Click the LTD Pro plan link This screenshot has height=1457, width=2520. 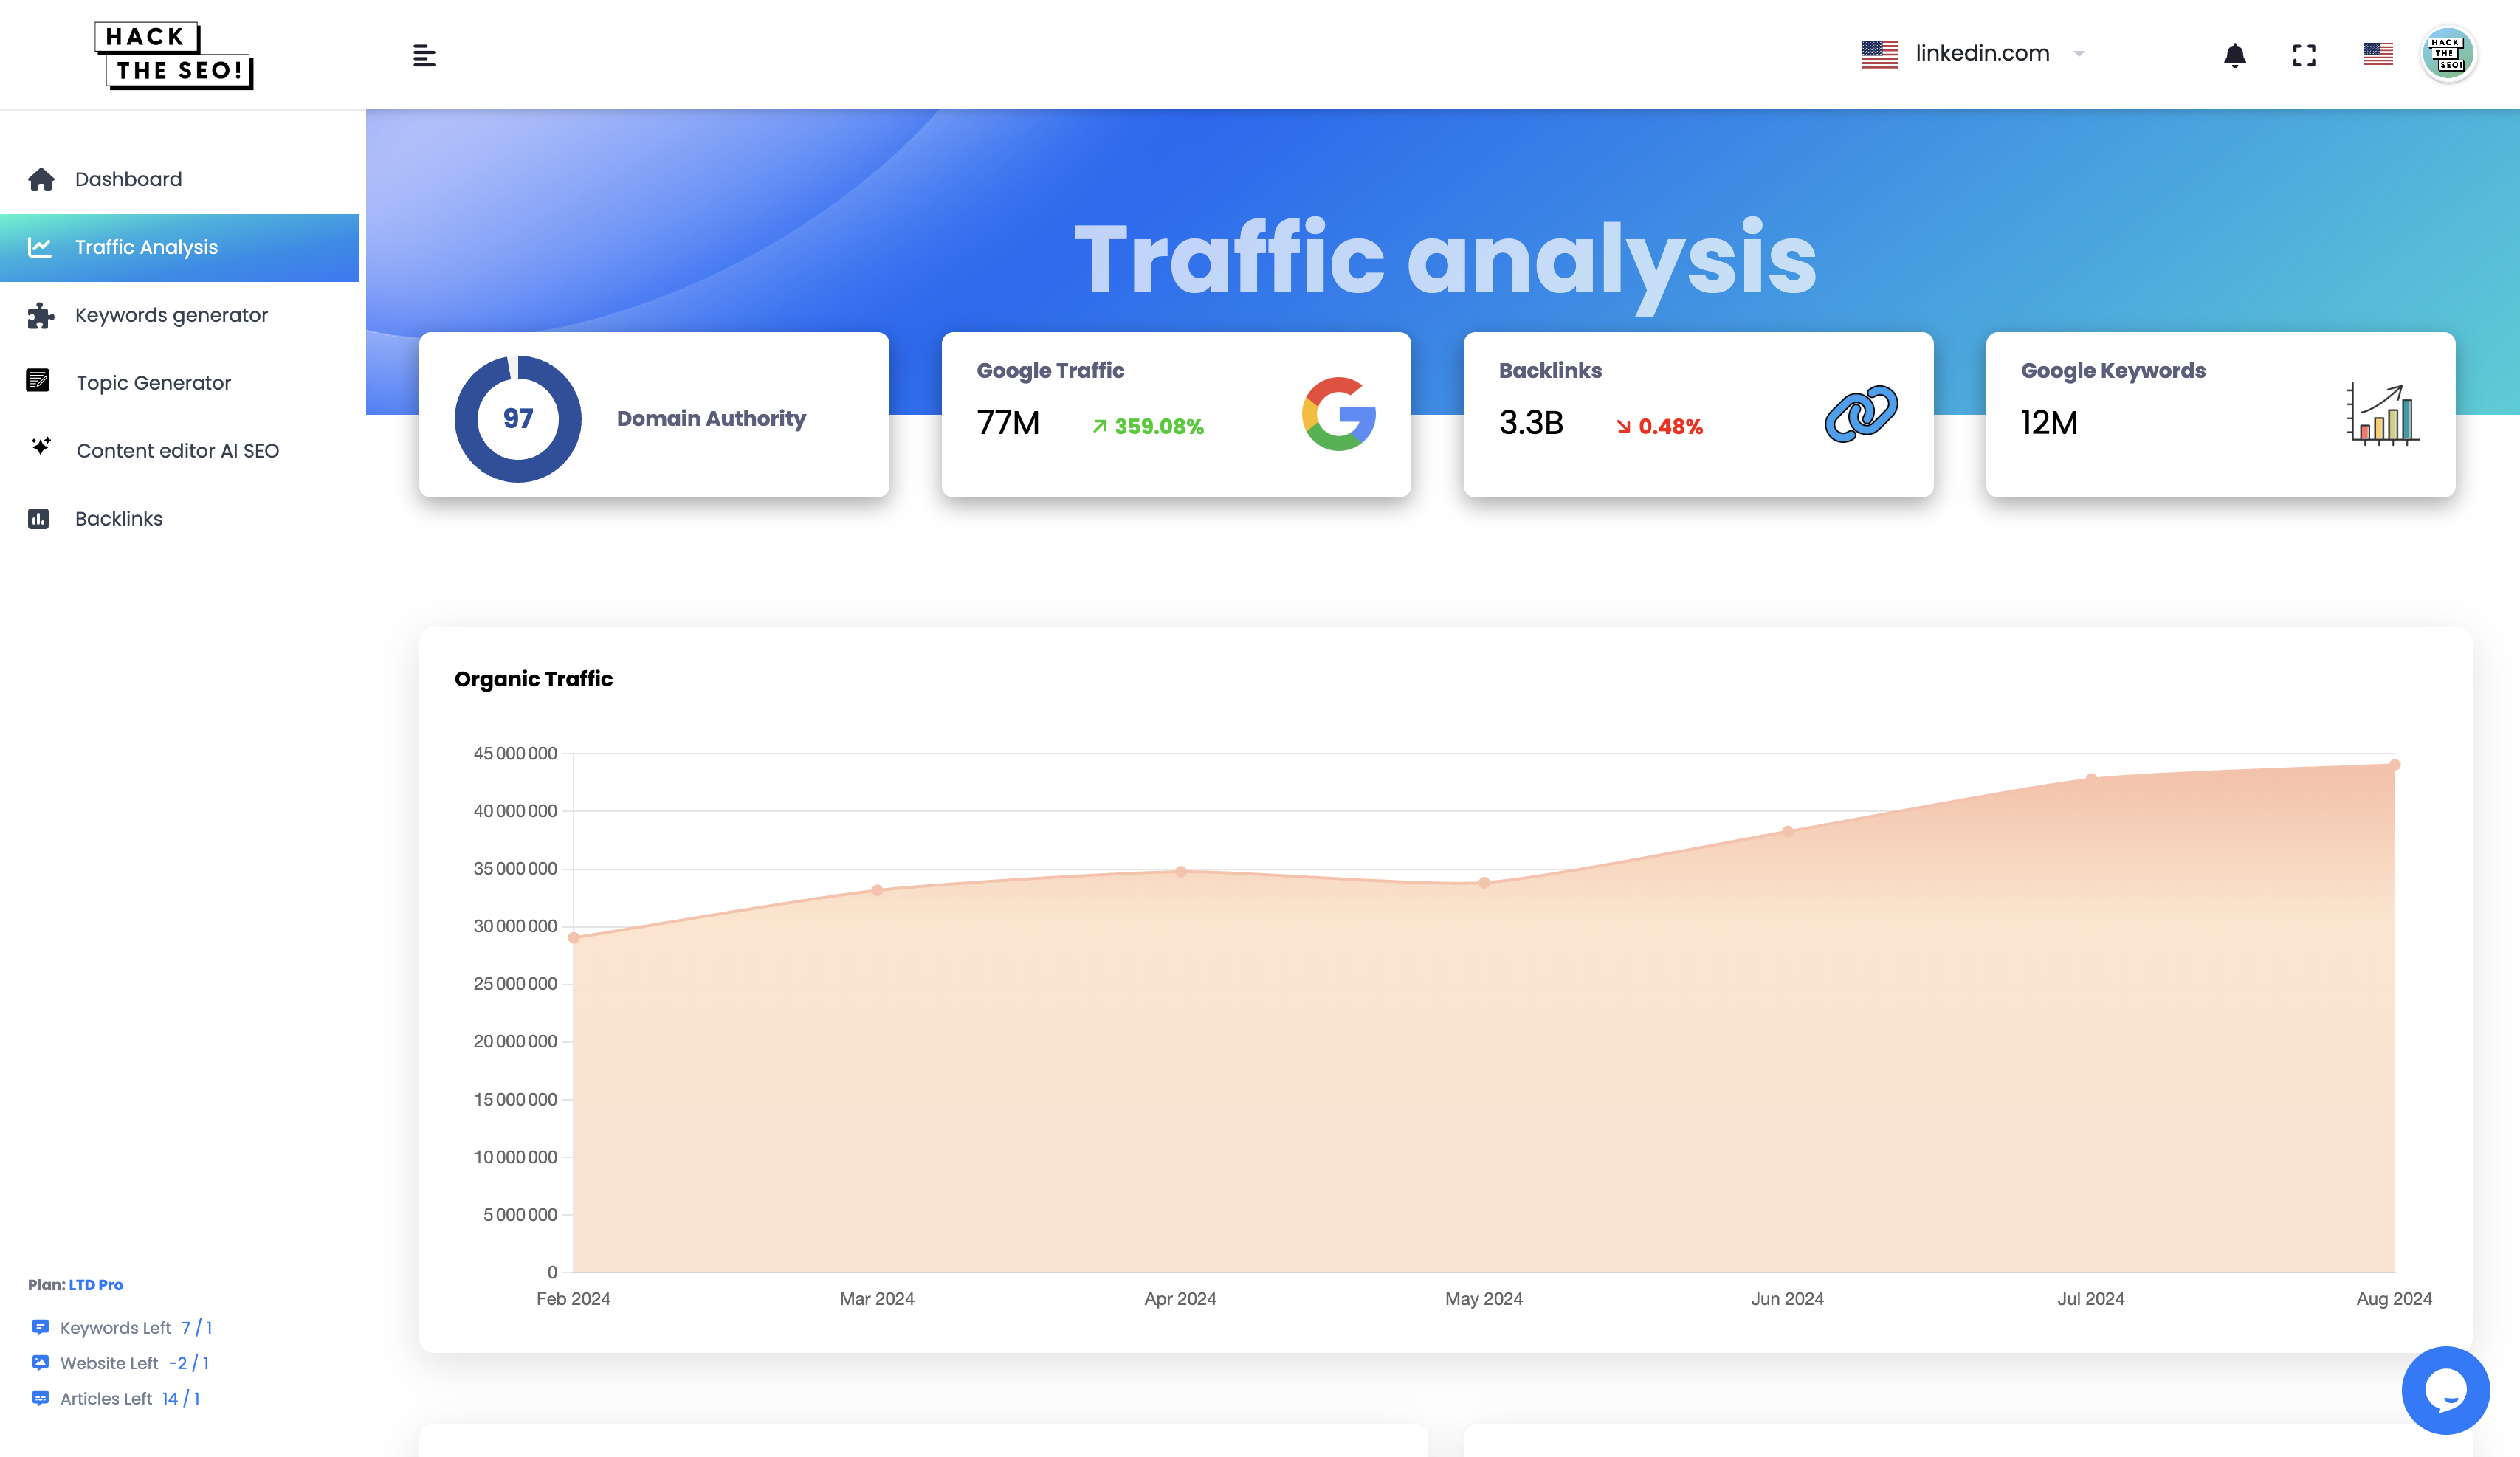click(96, 1285)
